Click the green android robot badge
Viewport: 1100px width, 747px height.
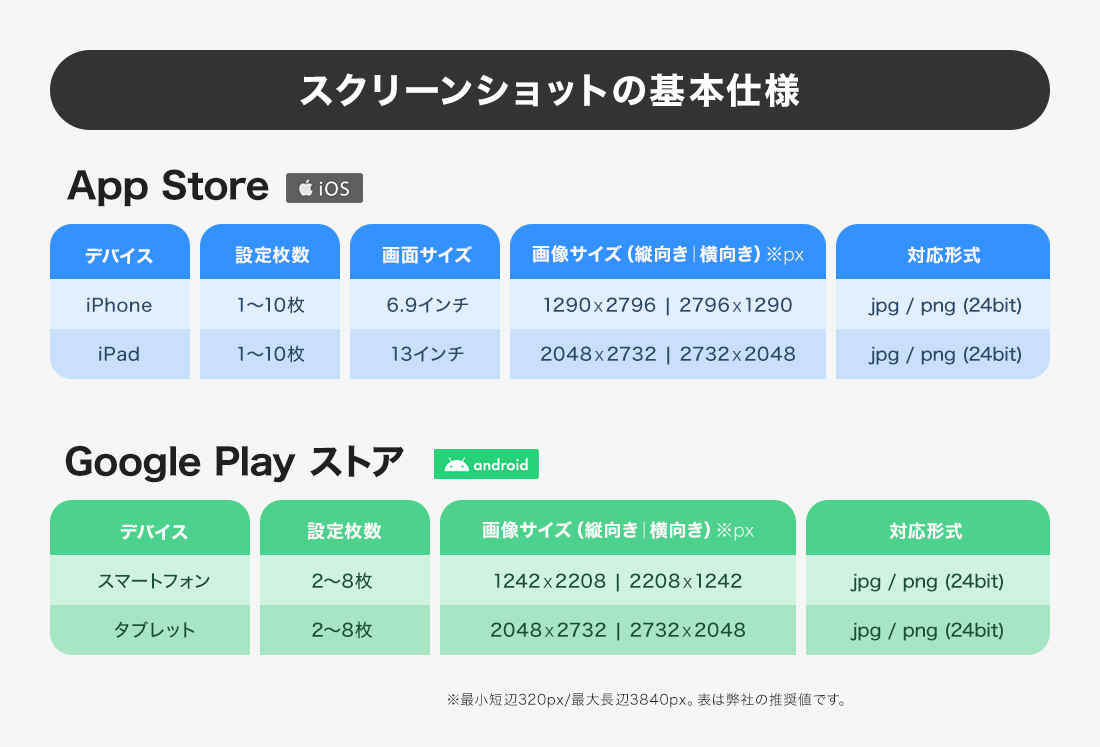(486, 465)
